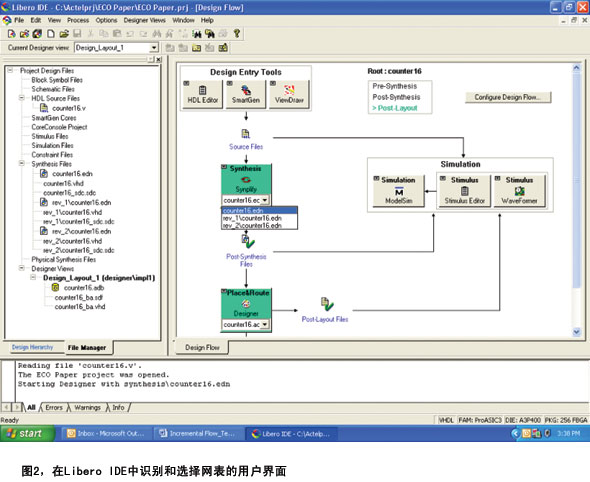This screenshot has width=590, height=482.
Task: Toggle the Stimulus Editor box corner marker
Action: pos(442,178)
